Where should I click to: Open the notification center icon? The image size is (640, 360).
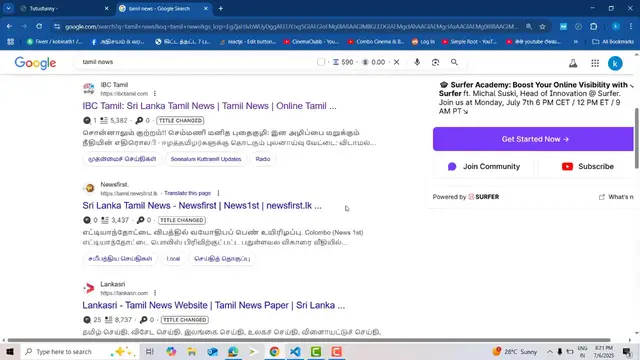click(x=627, y=351)
